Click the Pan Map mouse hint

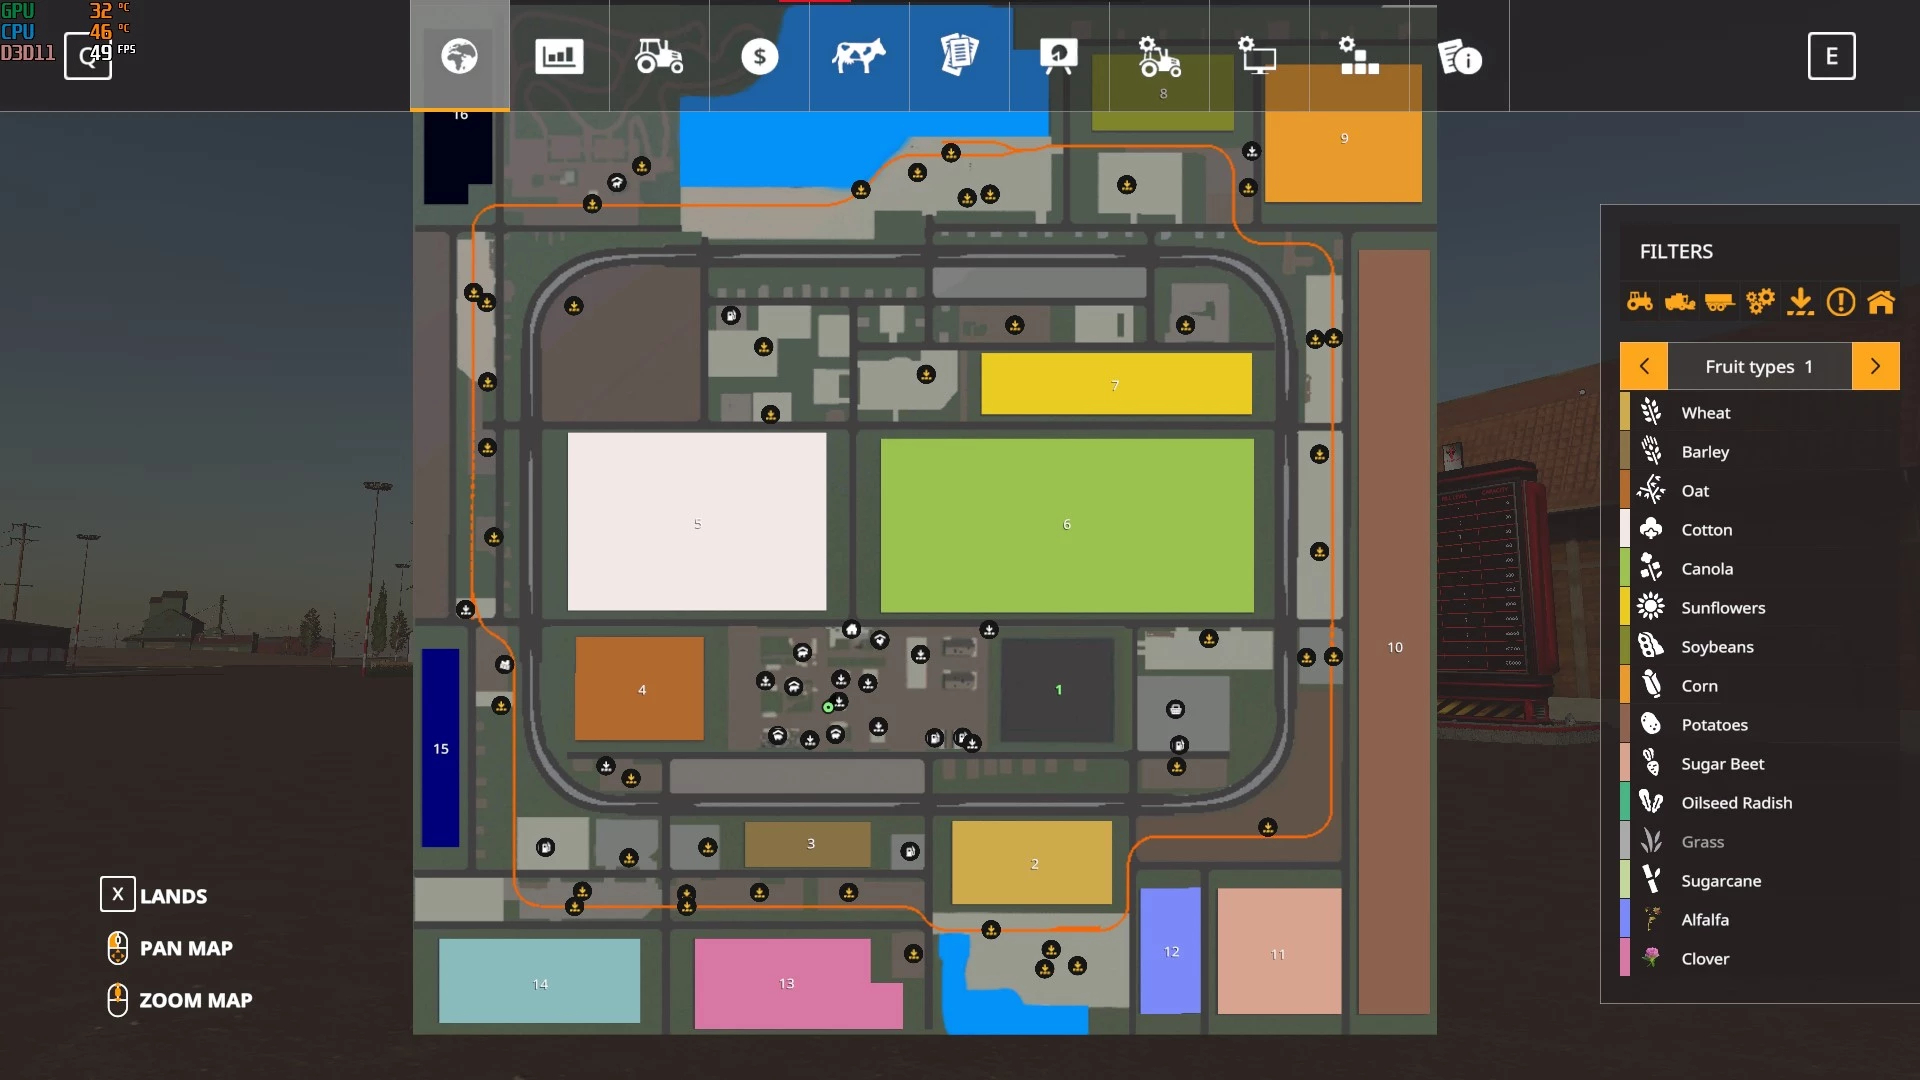(x=170, y=947)
